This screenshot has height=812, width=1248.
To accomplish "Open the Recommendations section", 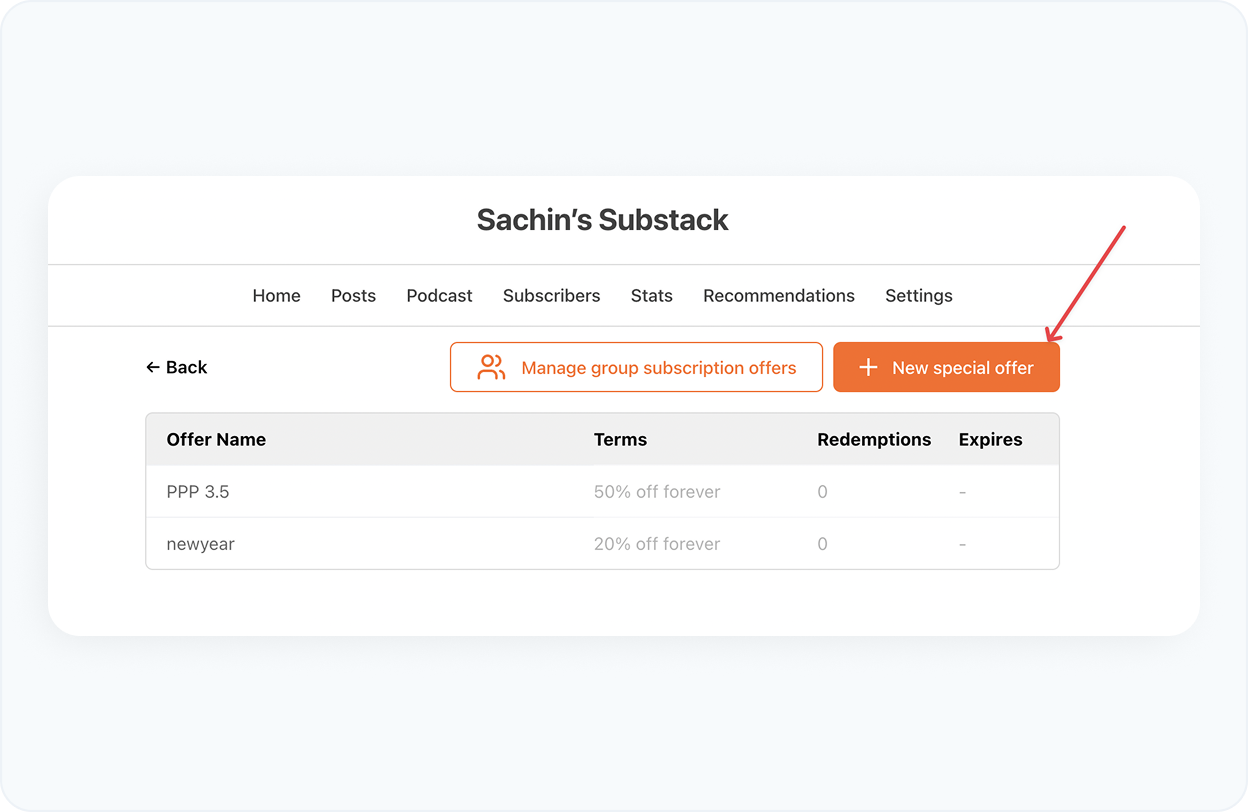I will pyautogui.click(x=779, y=295).
